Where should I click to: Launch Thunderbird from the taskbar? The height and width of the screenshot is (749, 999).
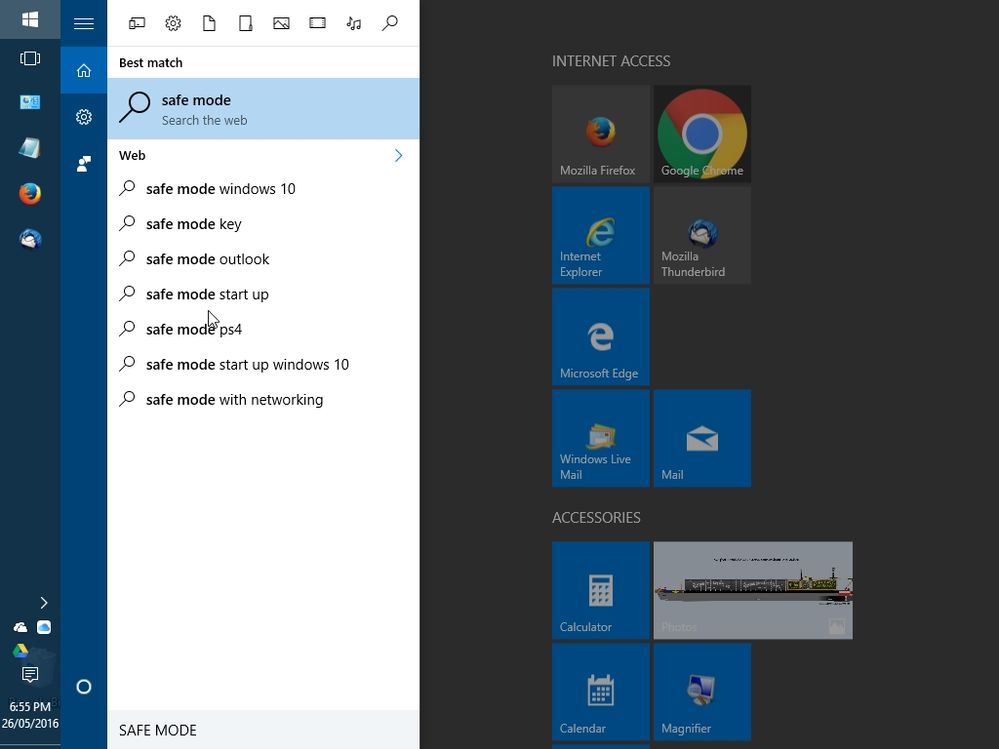coord(30,239)
